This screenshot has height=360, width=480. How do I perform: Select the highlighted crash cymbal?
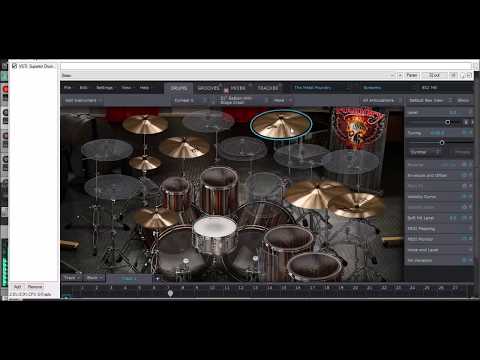point(281,124)
